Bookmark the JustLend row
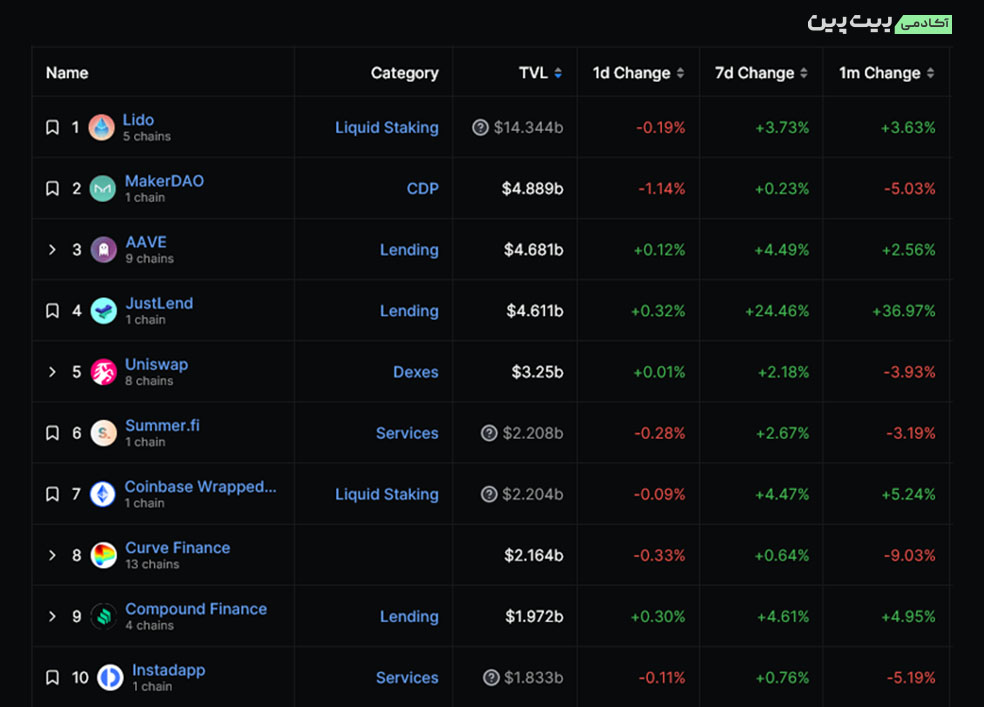Screen dimensions: 984x707 click(x=53, y=311)
